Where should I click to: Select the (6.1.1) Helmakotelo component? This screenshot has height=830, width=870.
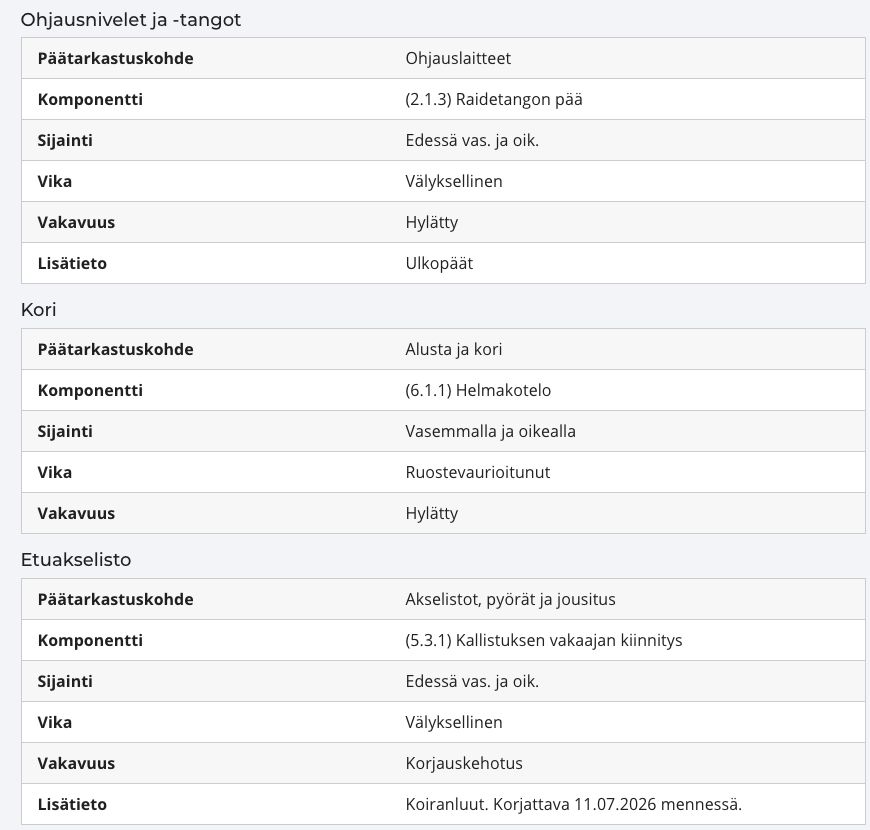point(478,391)
